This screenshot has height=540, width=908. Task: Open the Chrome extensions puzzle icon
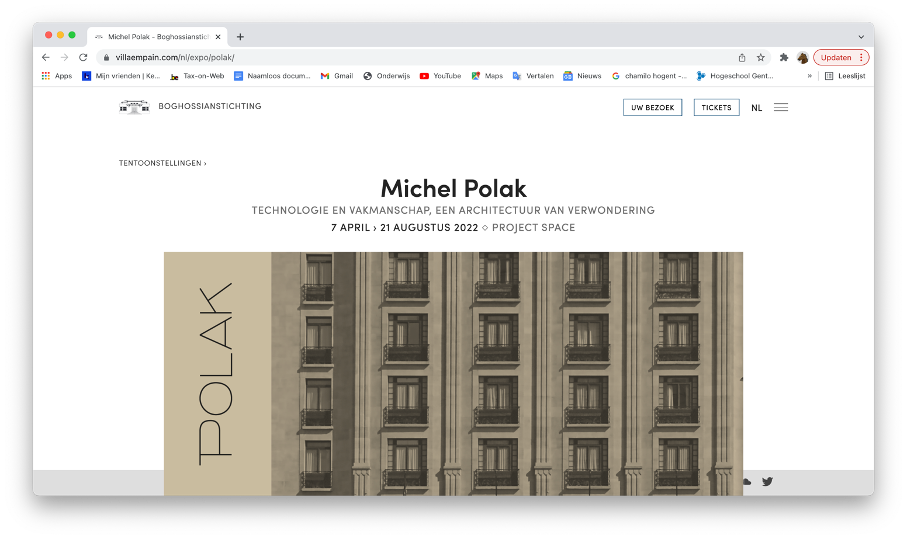point(784,58)
